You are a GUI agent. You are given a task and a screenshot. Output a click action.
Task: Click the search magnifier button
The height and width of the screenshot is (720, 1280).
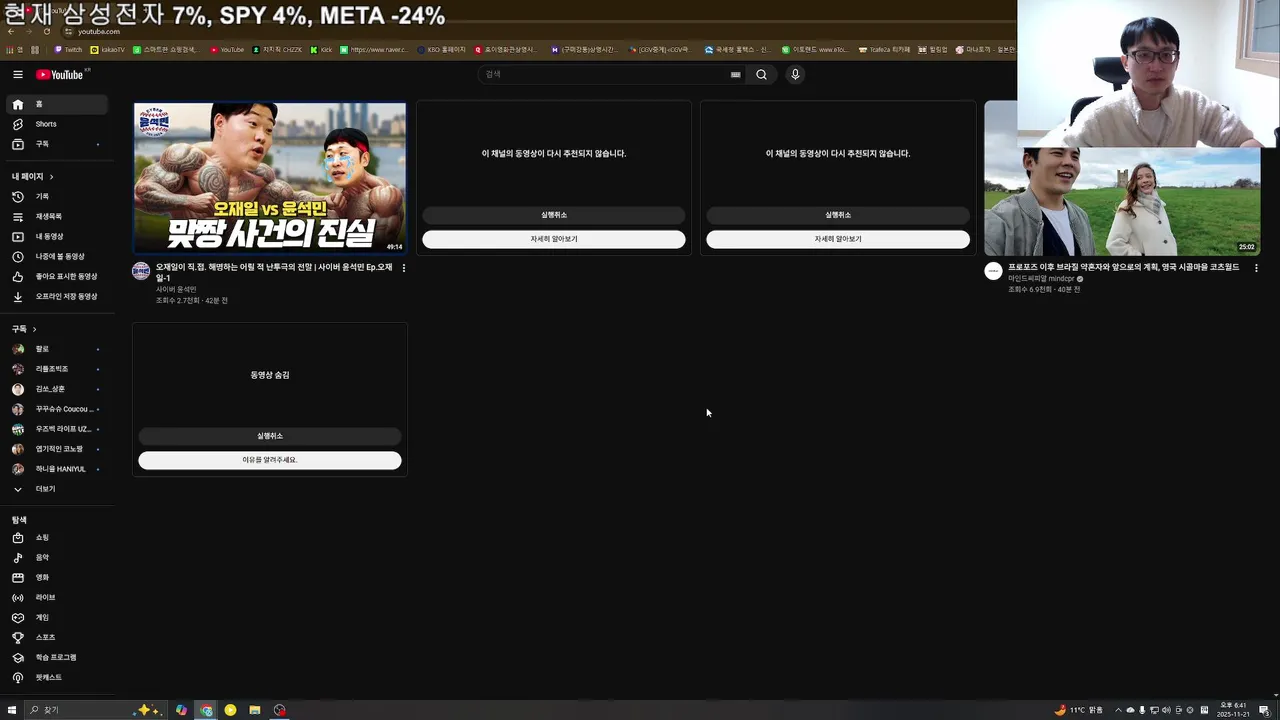[x=761, y=74]
